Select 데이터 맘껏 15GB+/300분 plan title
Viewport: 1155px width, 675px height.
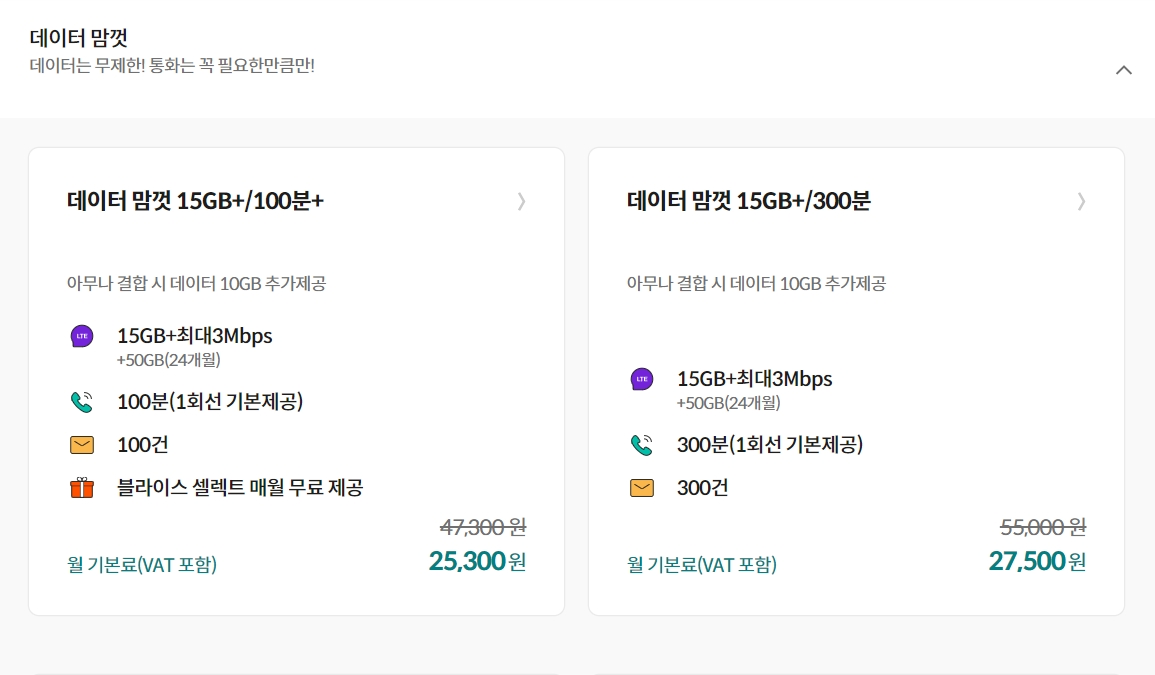point(748,200)
